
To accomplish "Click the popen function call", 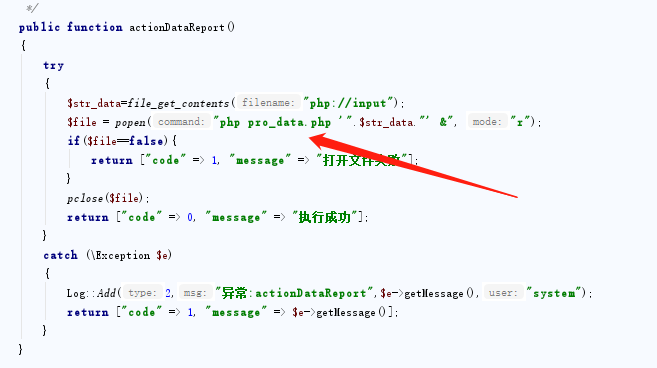I will pos(130,122).
